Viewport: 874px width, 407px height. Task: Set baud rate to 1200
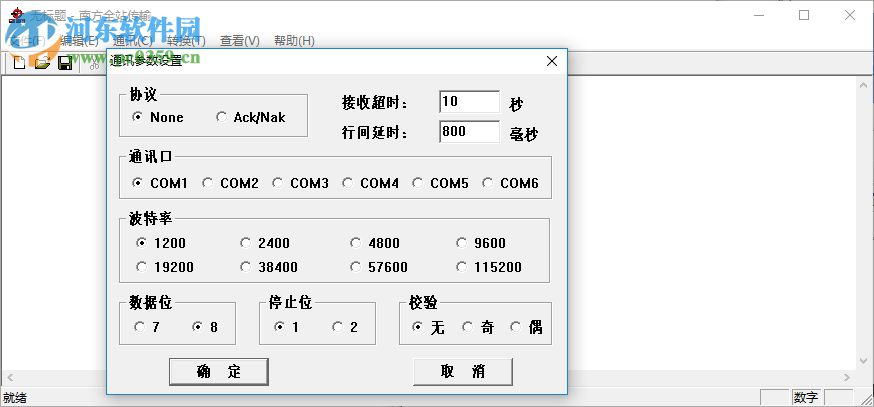click(161, 243)
